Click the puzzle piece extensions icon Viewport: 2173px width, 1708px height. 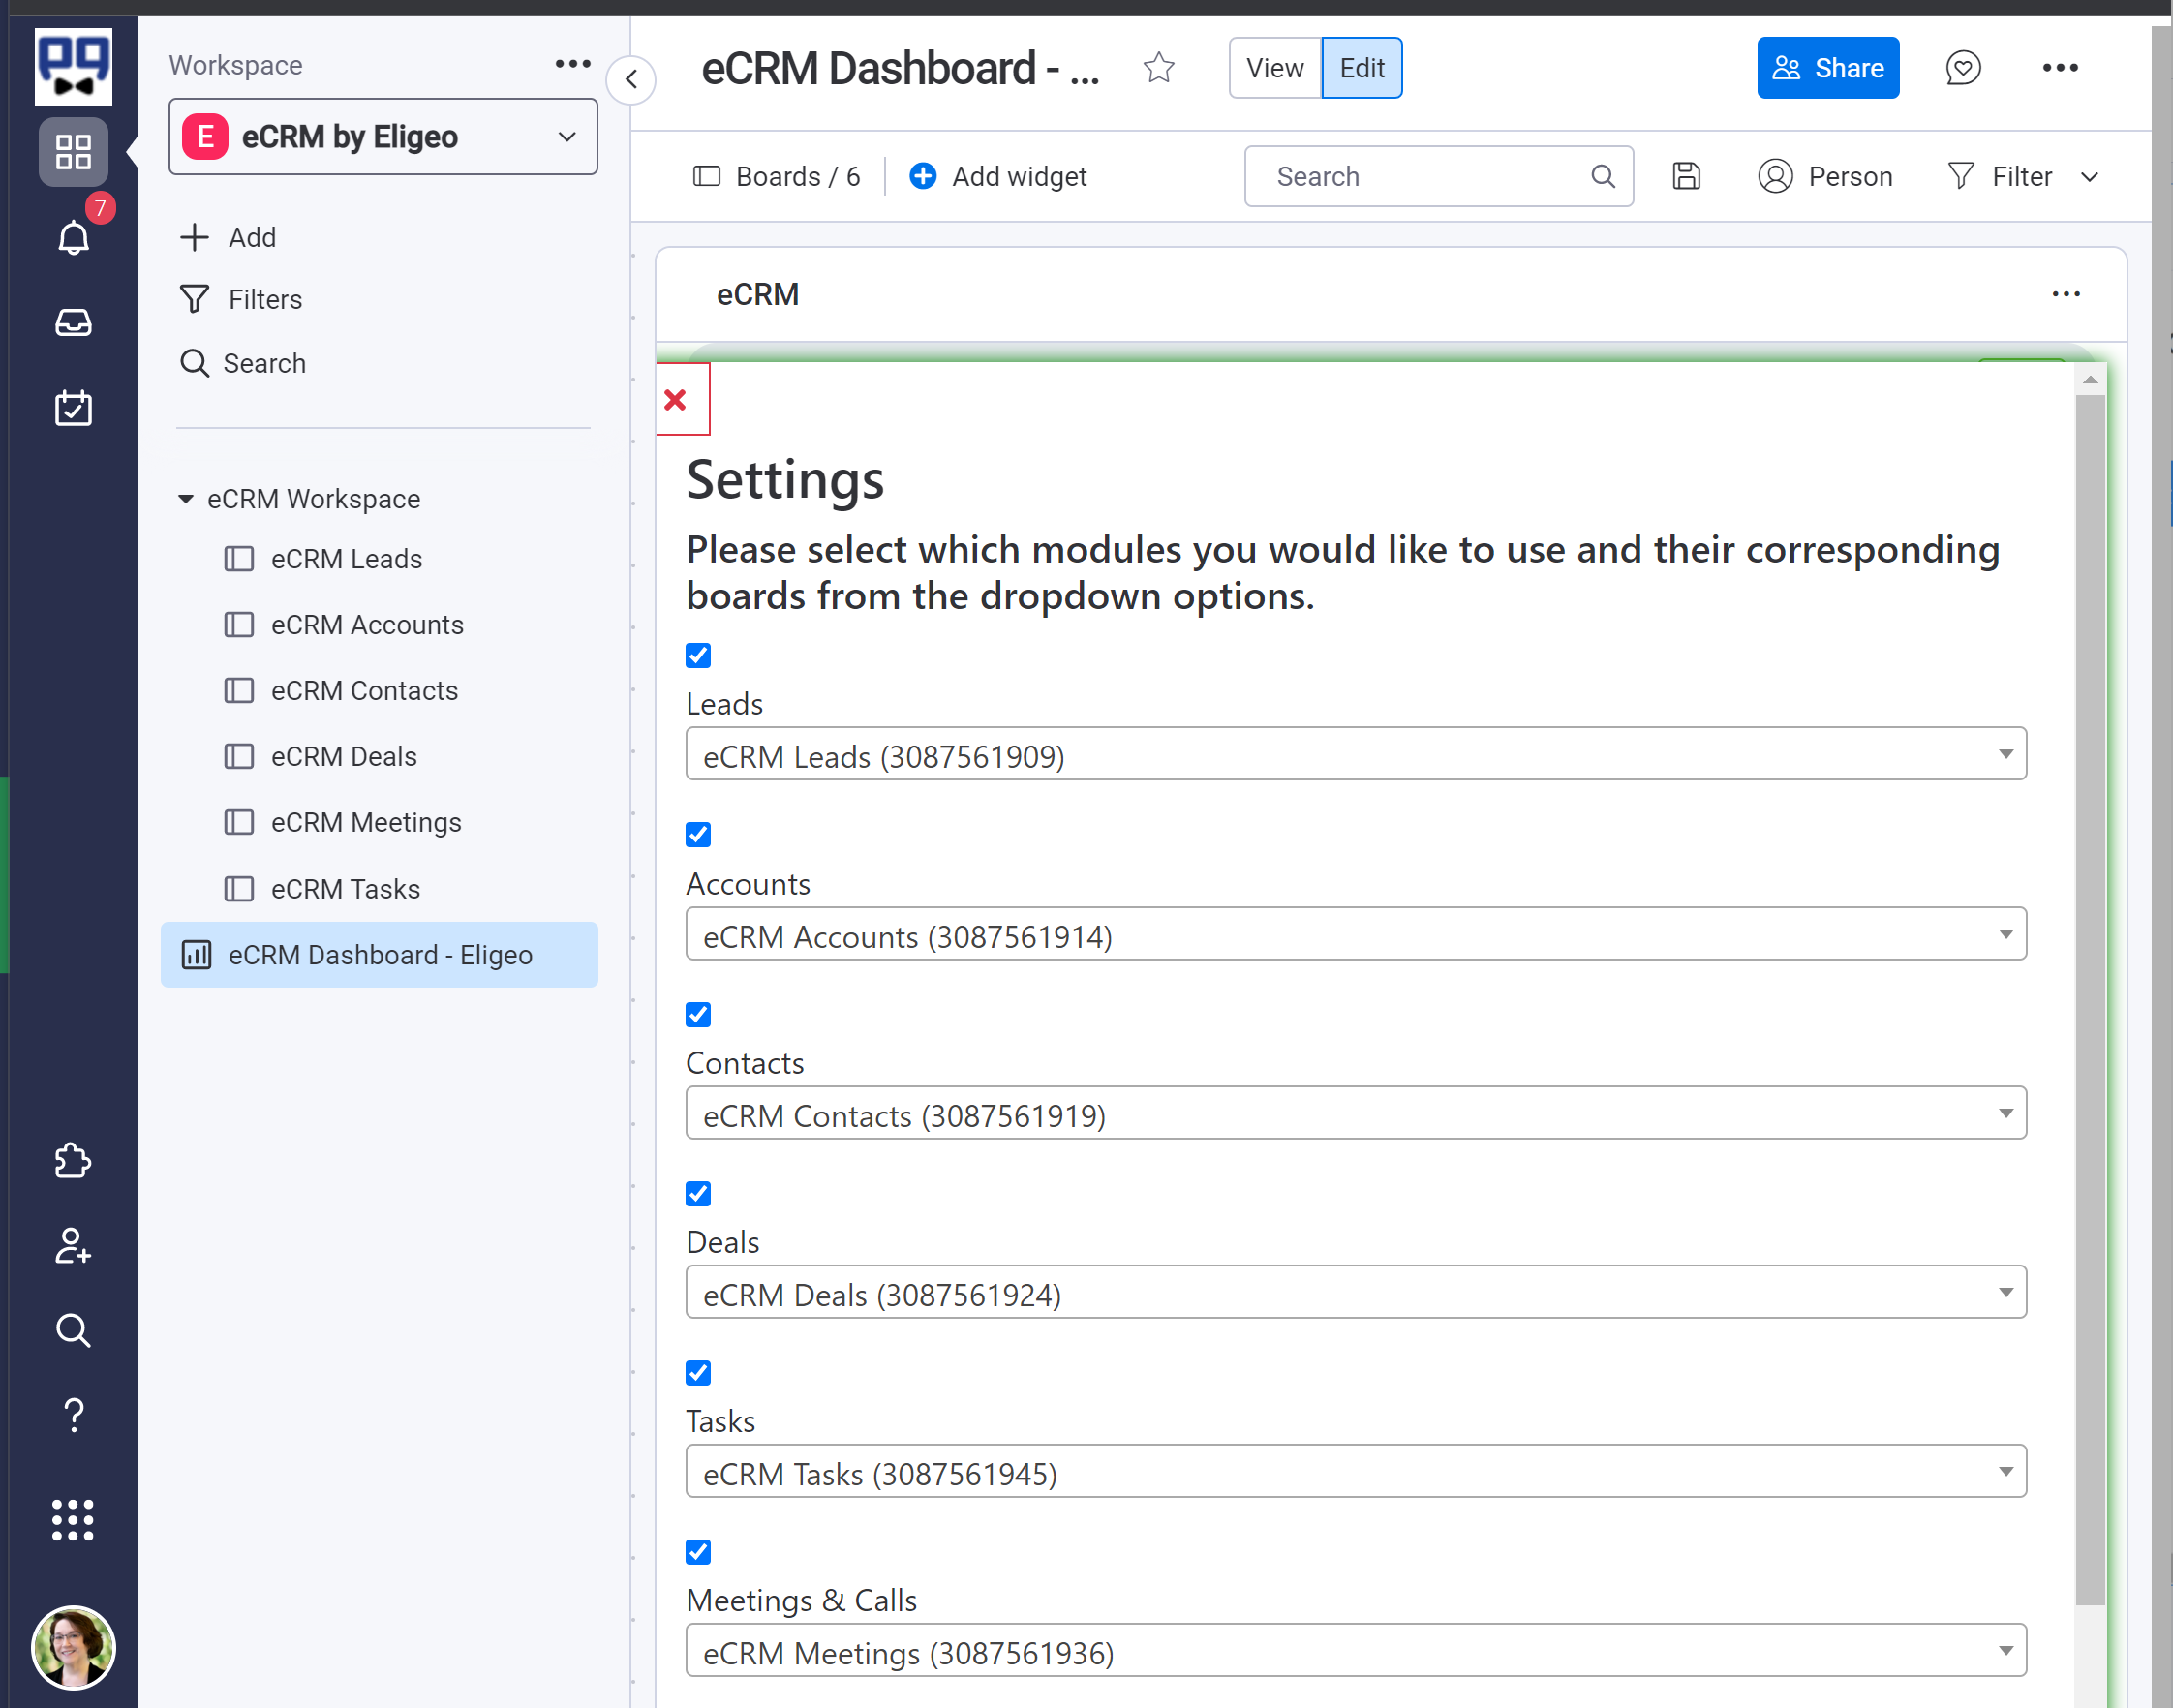(x=74, y=1157)
